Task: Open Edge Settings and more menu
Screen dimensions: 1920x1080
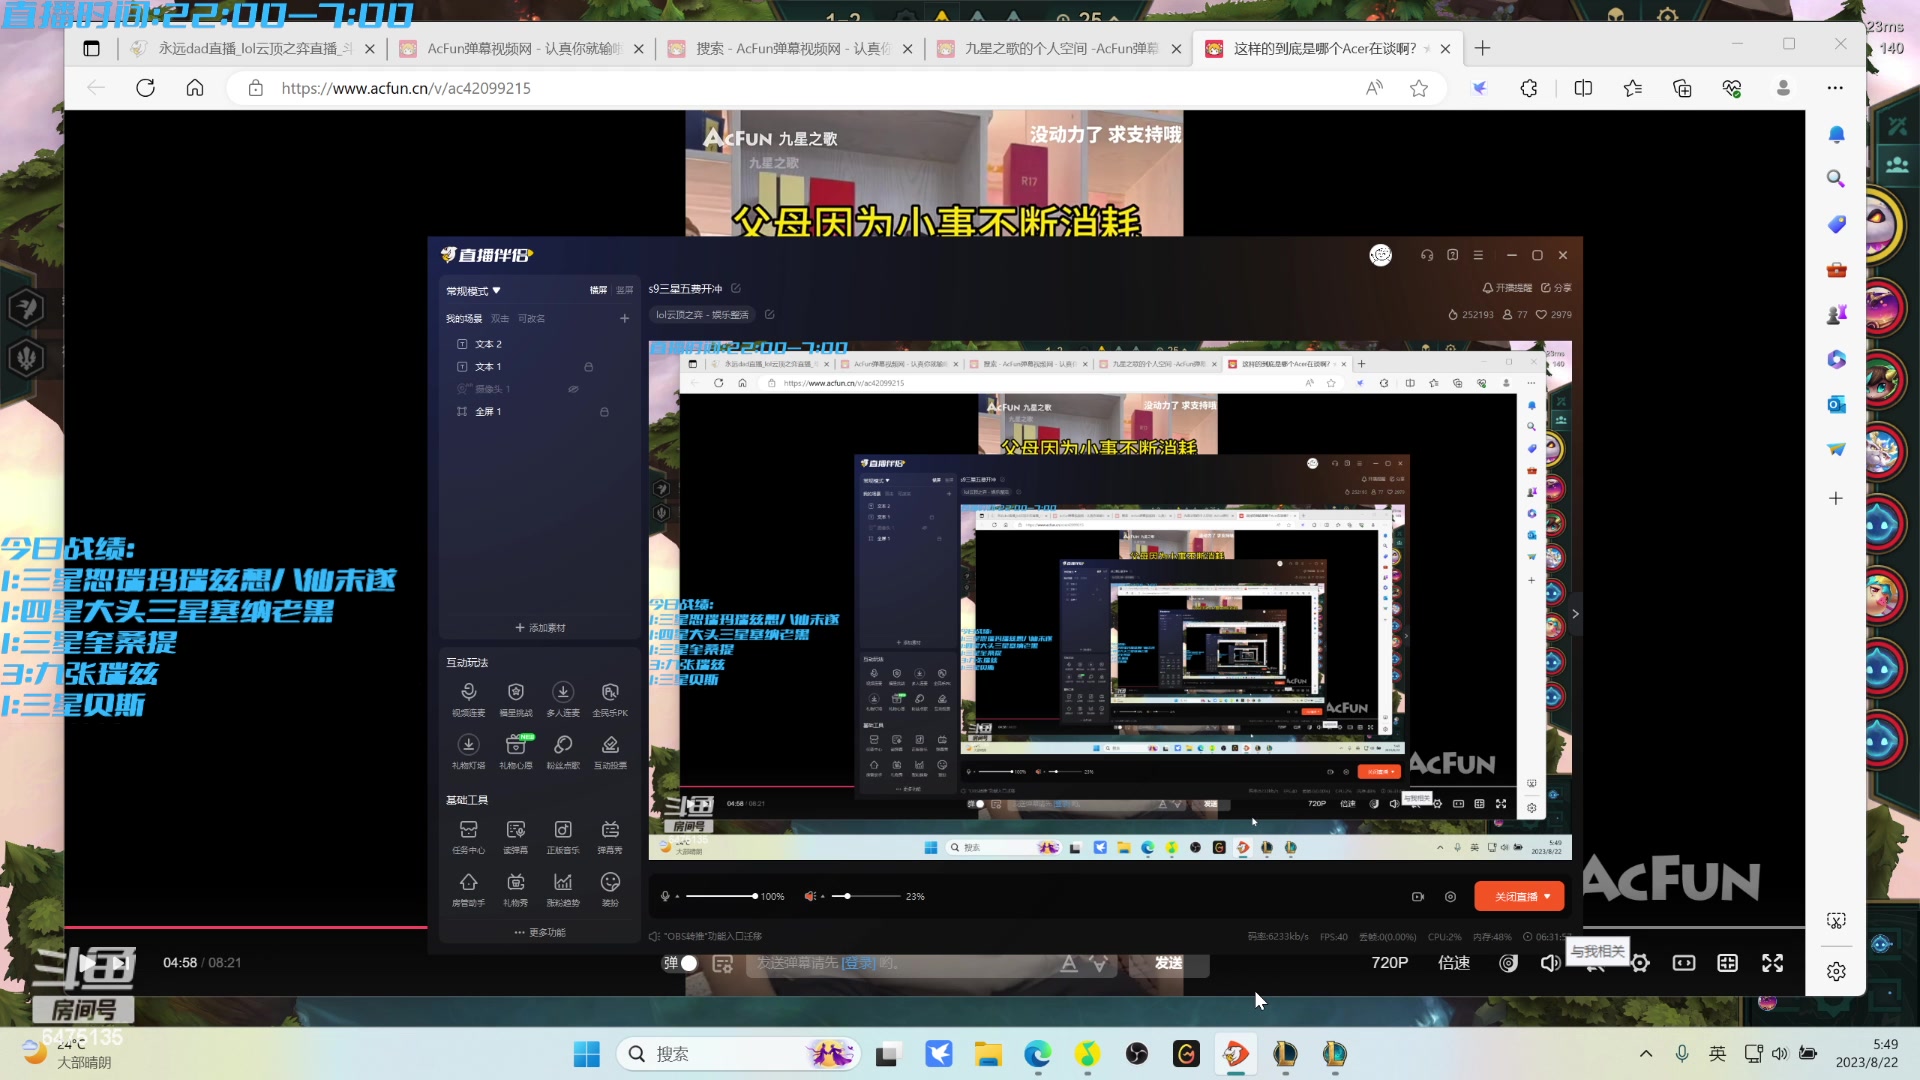Action: click(x=1834, y=88)
